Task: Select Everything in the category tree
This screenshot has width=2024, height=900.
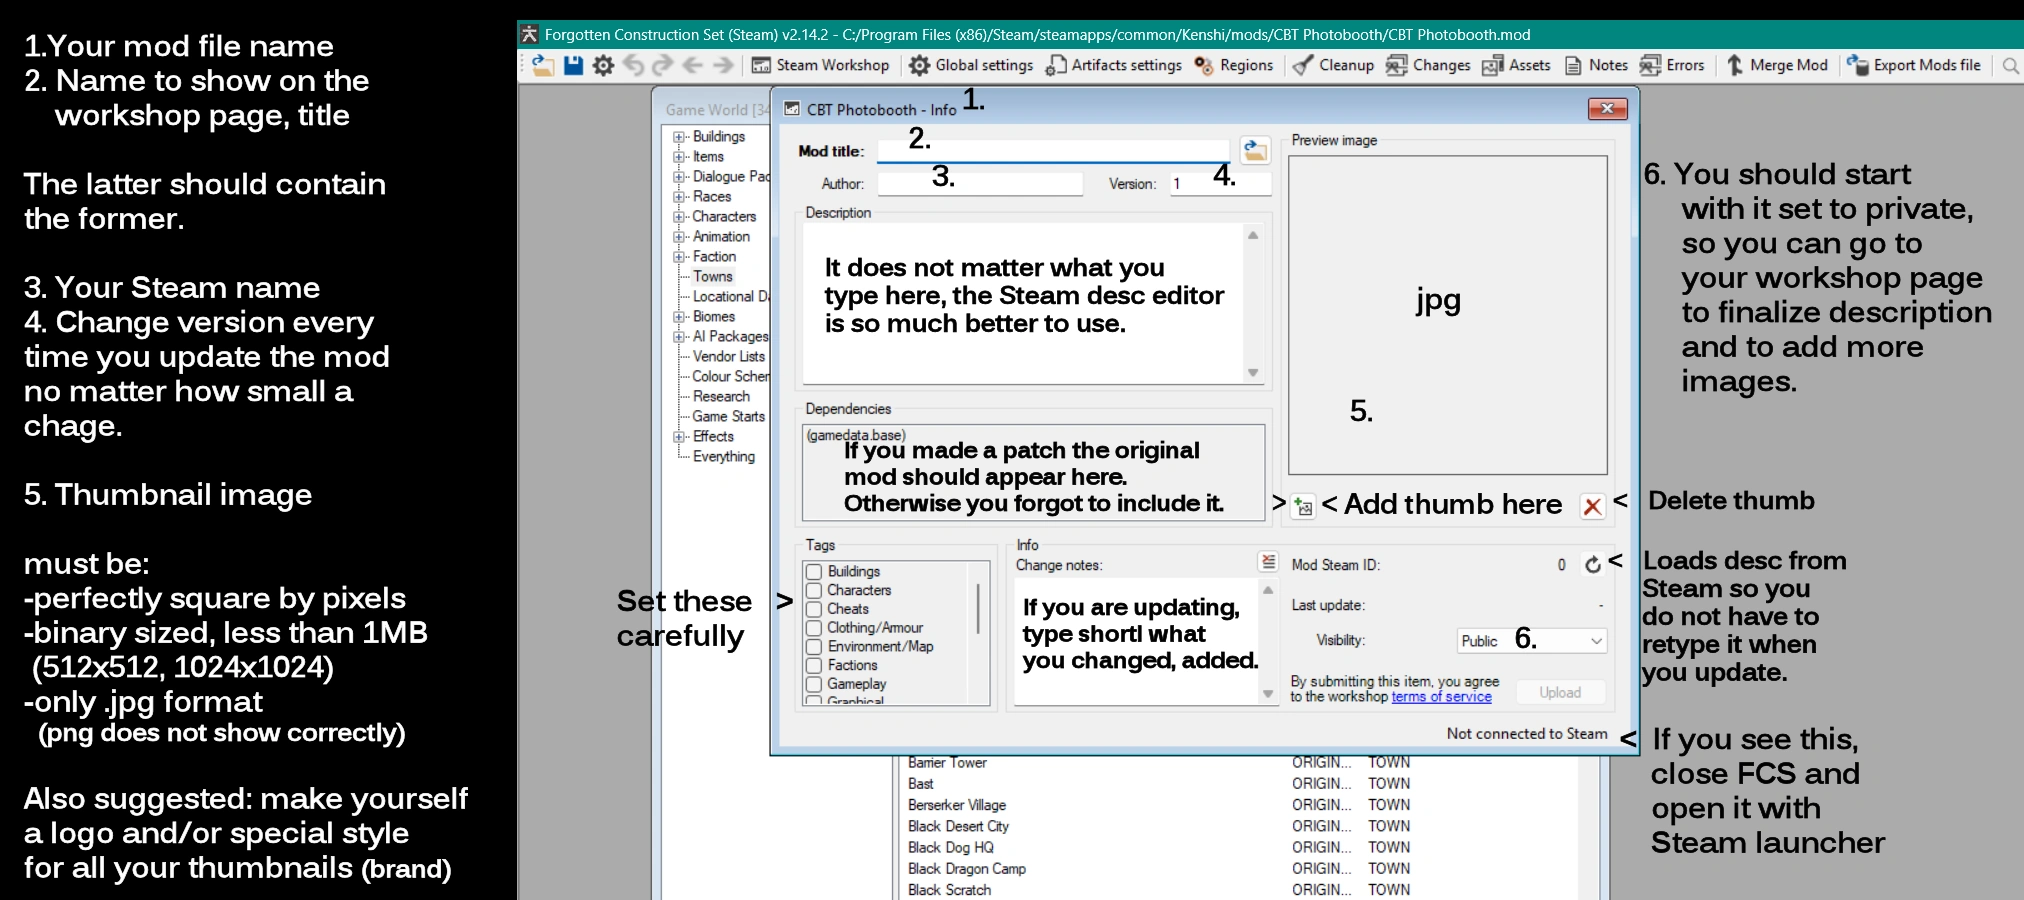Action: click(724, 457)
